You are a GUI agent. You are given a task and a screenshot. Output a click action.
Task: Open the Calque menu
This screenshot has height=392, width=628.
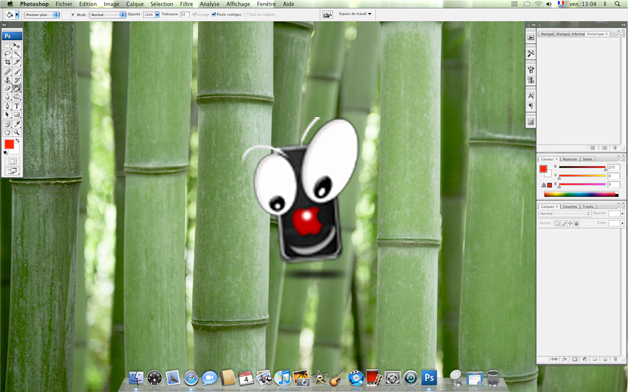[135, 4]
